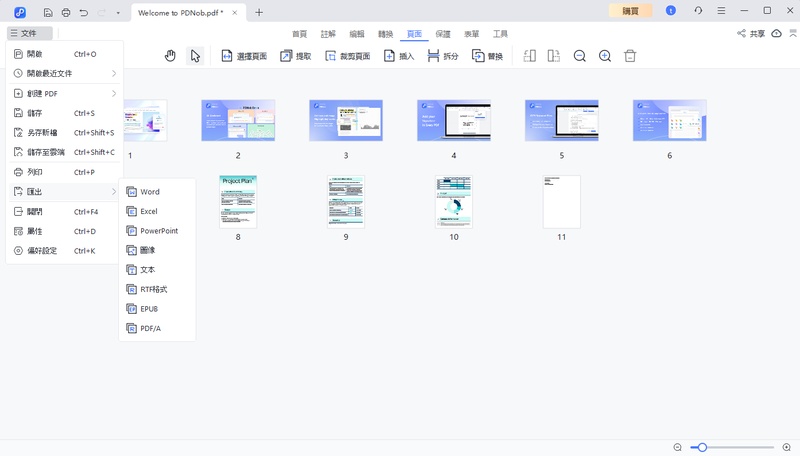Switch to the 保護 tab
The height and width of the screenshot is (456, 800).
(x=443, y=33)
